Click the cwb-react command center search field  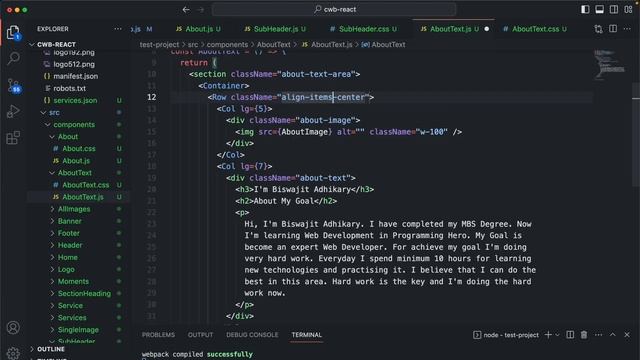click(x=334, y=9)
